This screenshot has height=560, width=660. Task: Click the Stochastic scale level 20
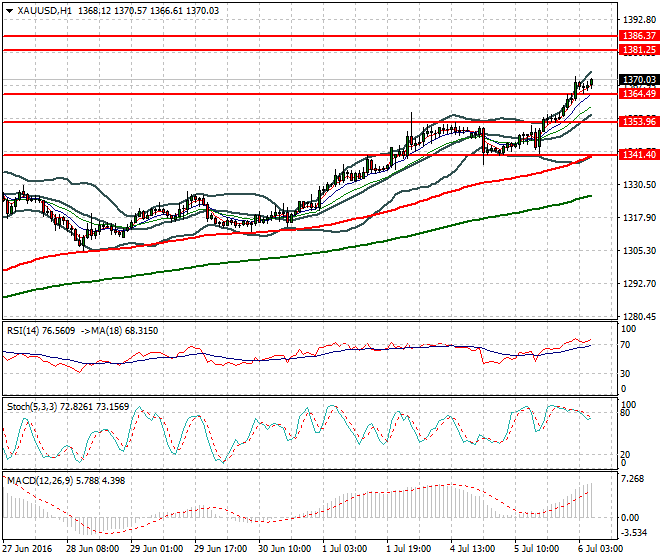[x=625, y=455]
